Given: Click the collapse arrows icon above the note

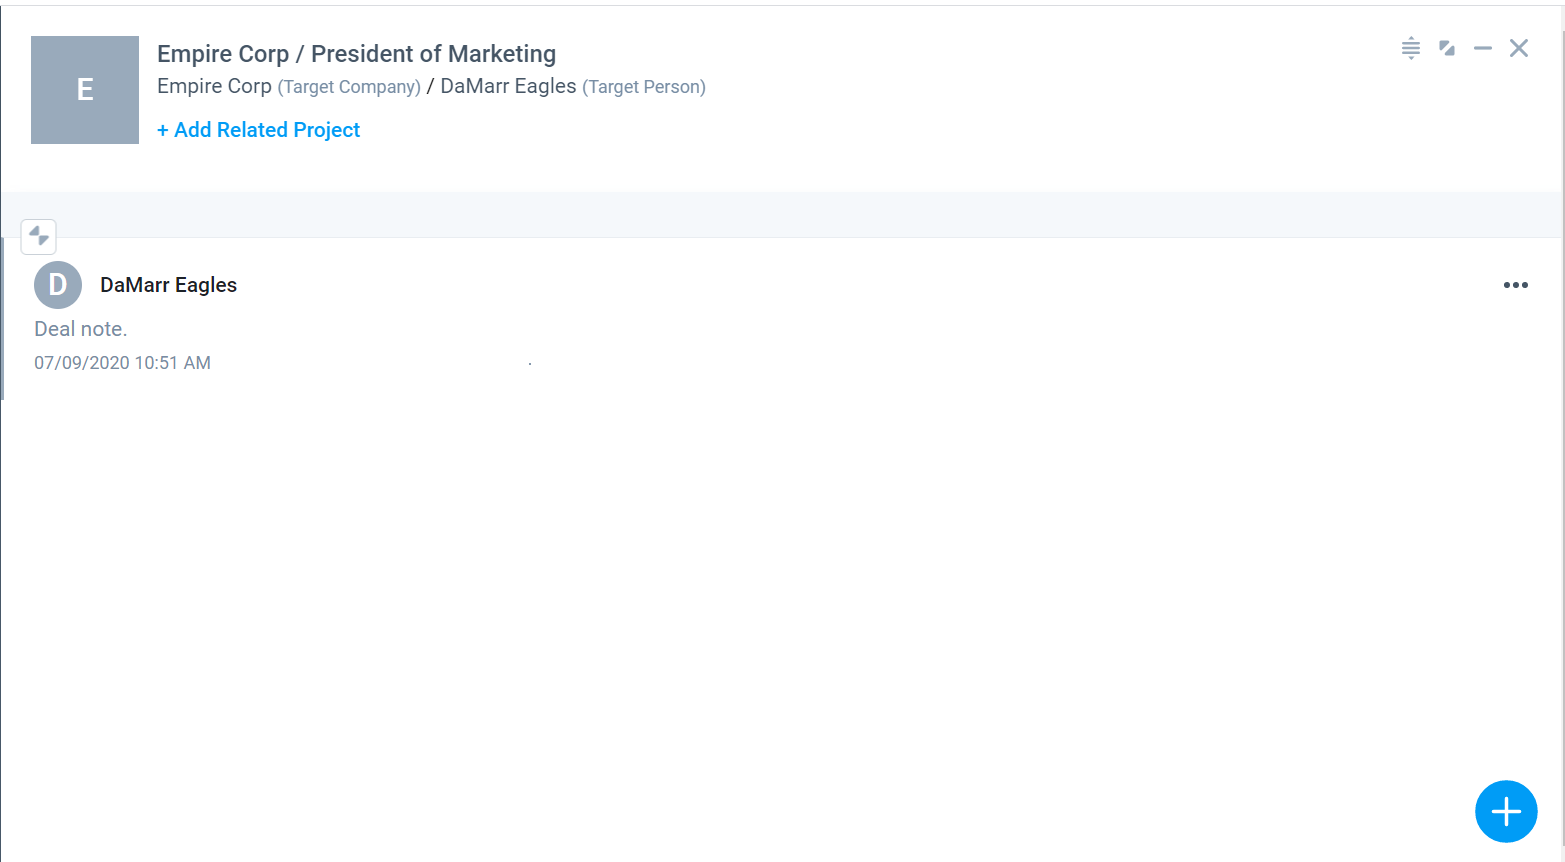Looking at the screenshot, I should [39, 236].
